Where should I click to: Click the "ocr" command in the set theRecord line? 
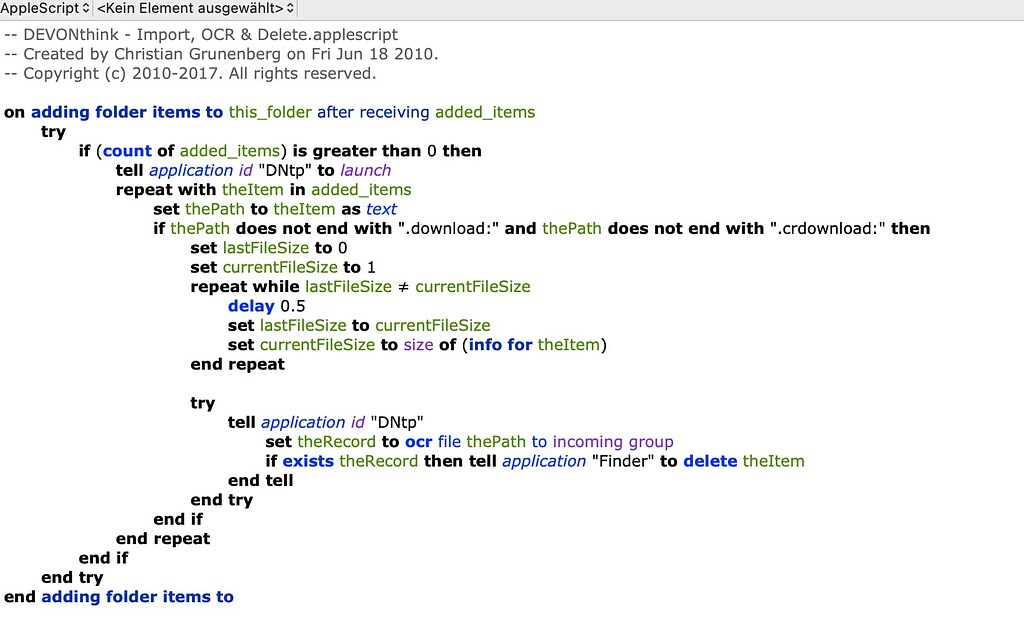pos(419,441)
